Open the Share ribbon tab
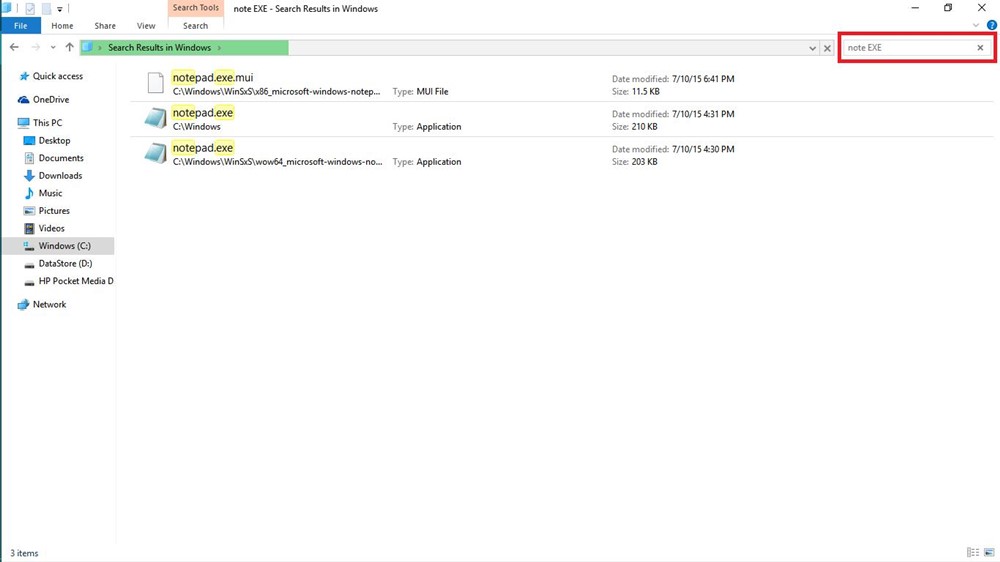This screenshot has width=1000, height=562. [105, 26]
